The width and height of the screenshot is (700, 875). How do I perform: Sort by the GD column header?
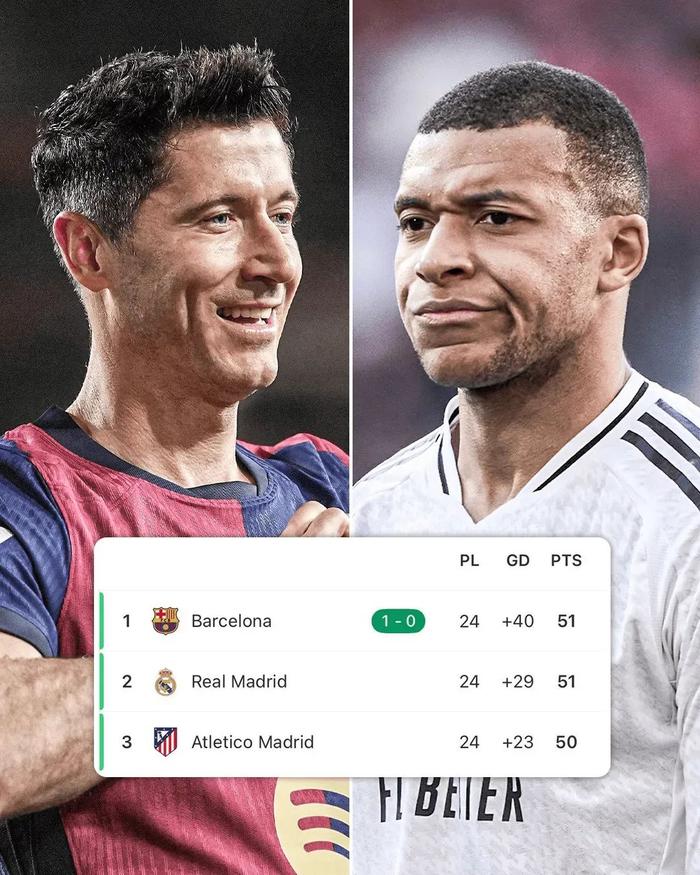pyautogui.click(x=518, y=560)
